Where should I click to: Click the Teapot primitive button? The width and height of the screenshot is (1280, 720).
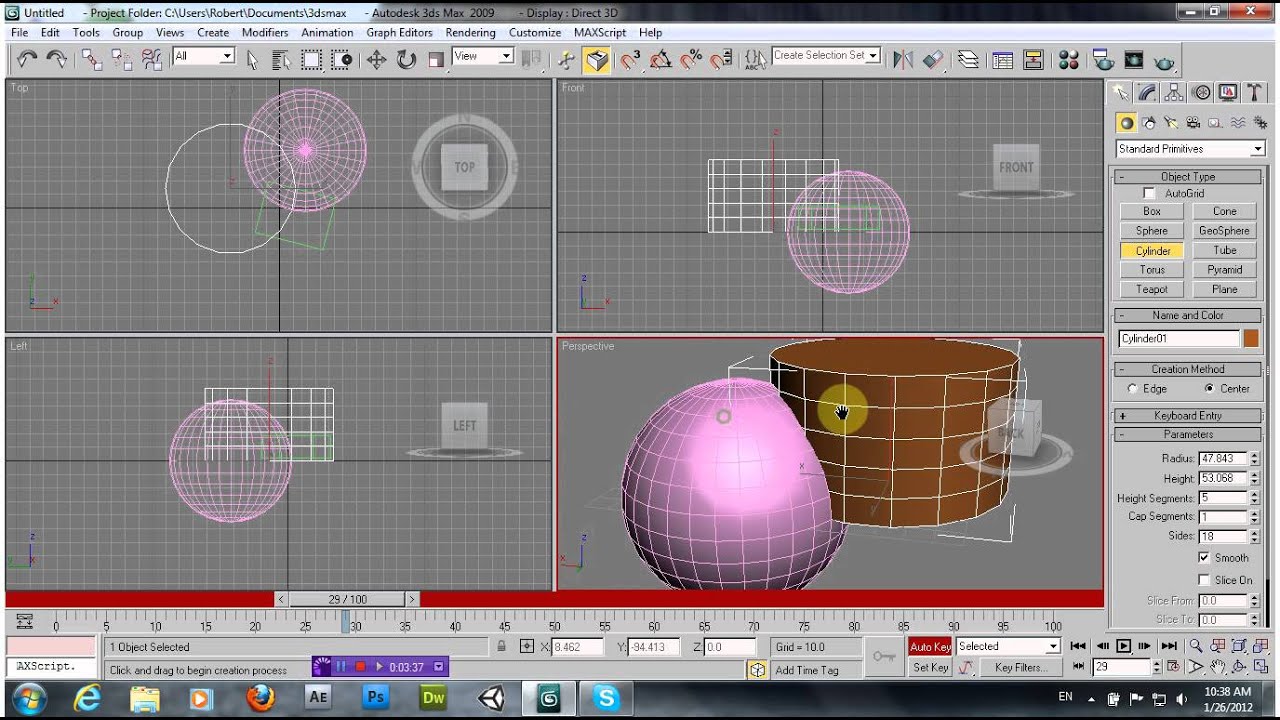[1152, 289]
